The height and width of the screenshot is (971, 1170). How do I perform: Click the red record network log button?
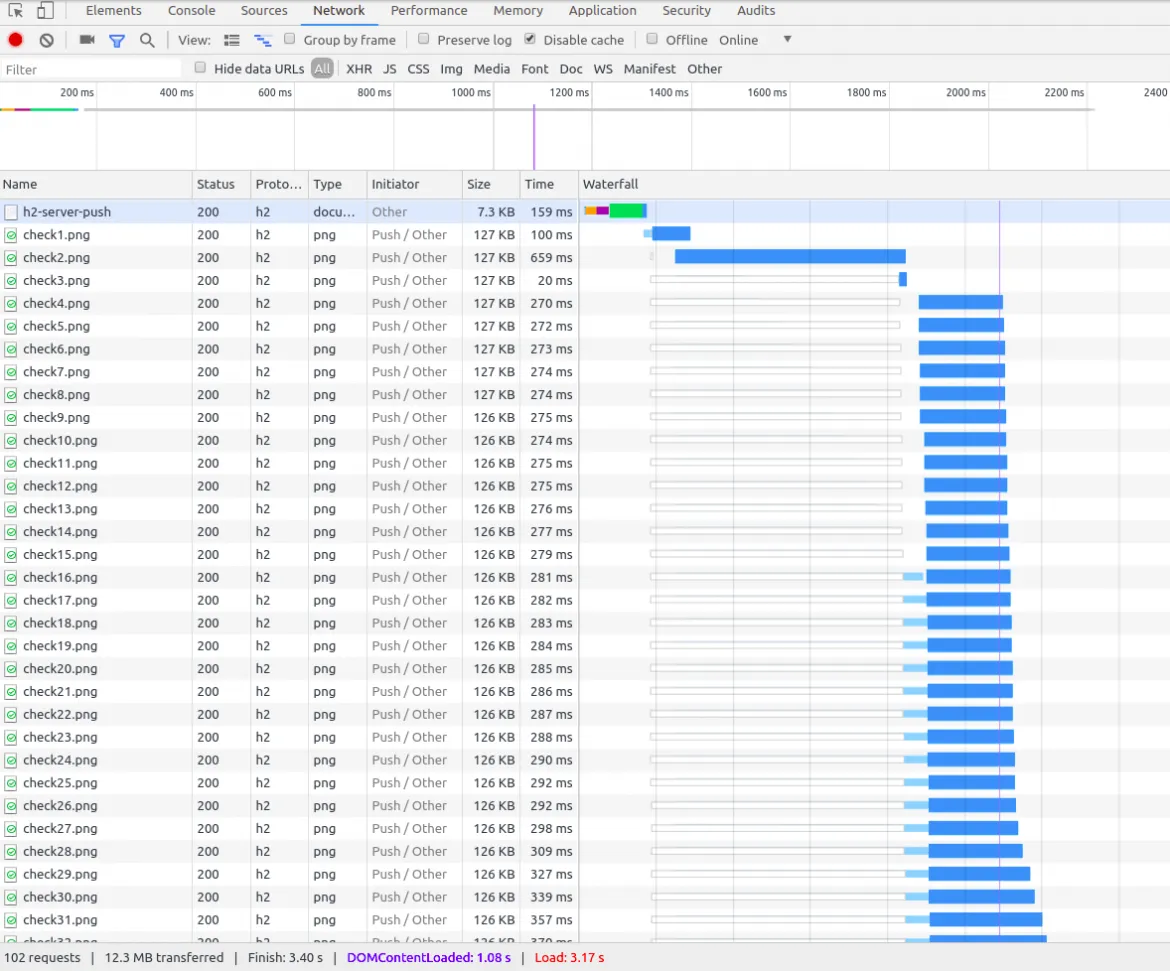pos(15,40)
